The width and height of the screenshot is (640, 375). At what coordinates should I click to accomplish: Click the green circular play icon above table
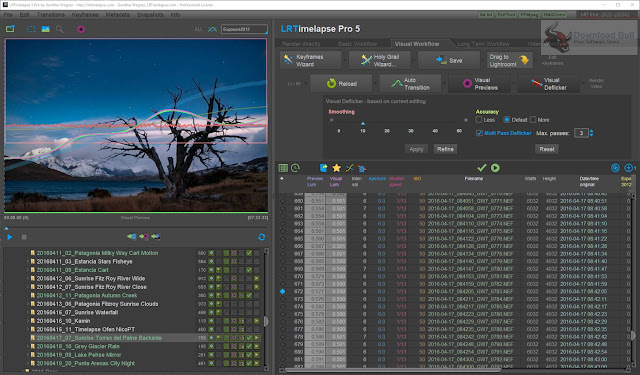click(x=495, y=168)
